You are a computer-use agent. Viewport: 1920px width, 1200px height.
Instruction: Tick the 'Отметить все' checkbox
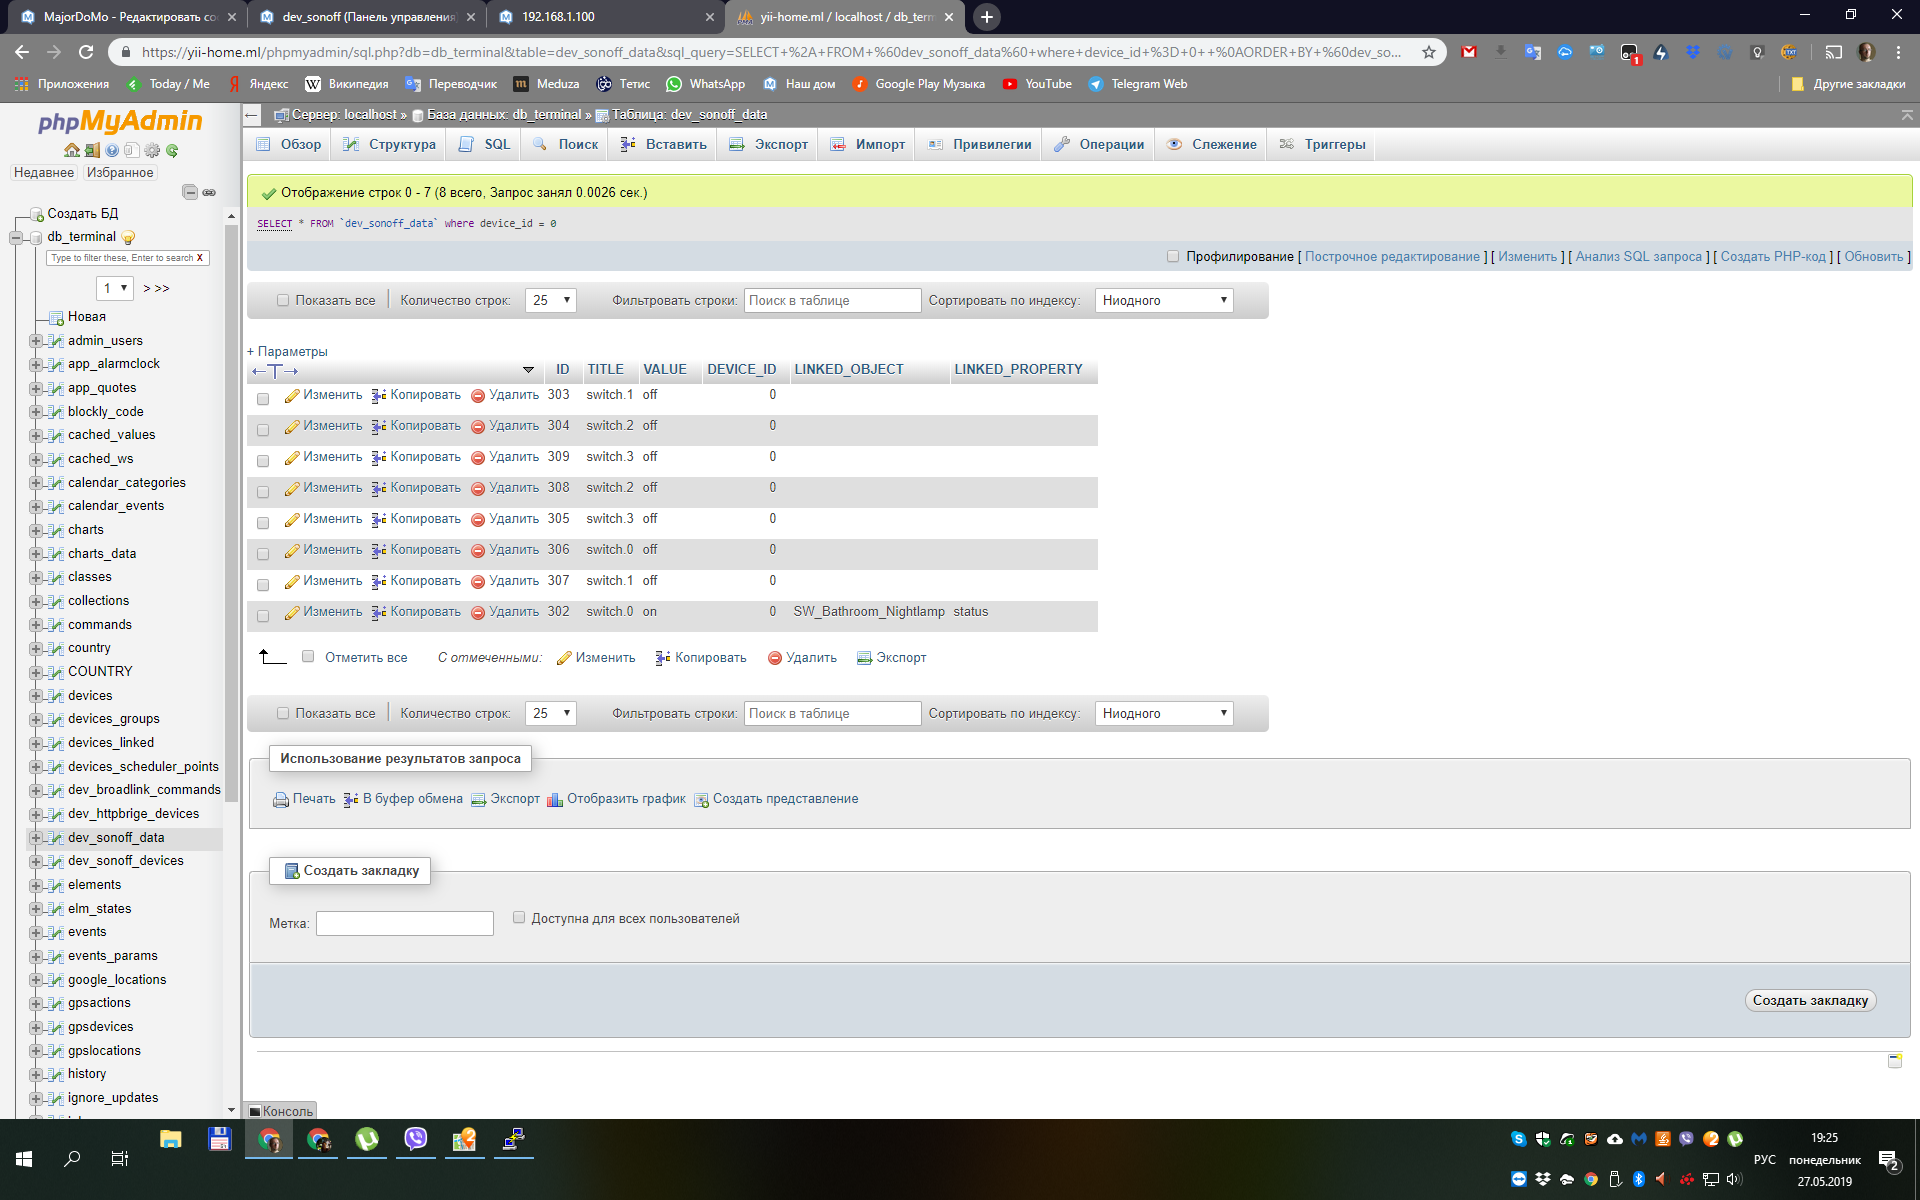pyautogui.click(x=308, y=657)
